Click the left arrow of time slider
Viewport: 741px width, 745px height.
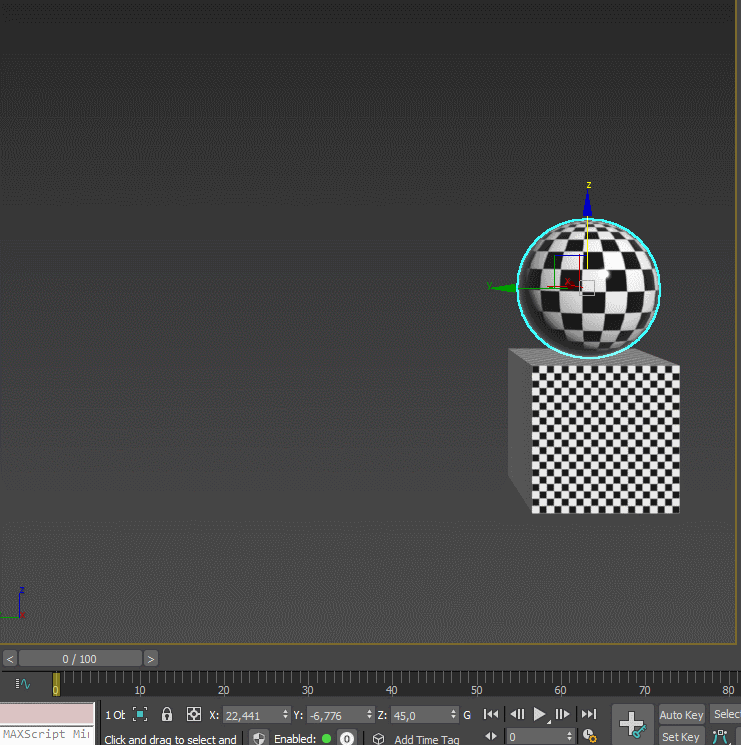(x=9, y=658)
